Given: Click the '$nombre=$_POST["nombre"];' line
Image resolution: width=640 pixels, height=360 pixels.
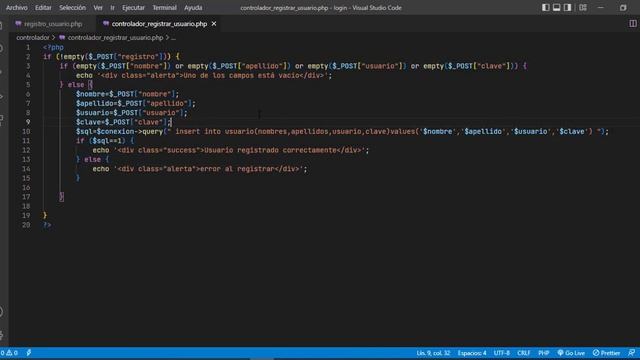Looking at the screenshot, I should [127, 94].
